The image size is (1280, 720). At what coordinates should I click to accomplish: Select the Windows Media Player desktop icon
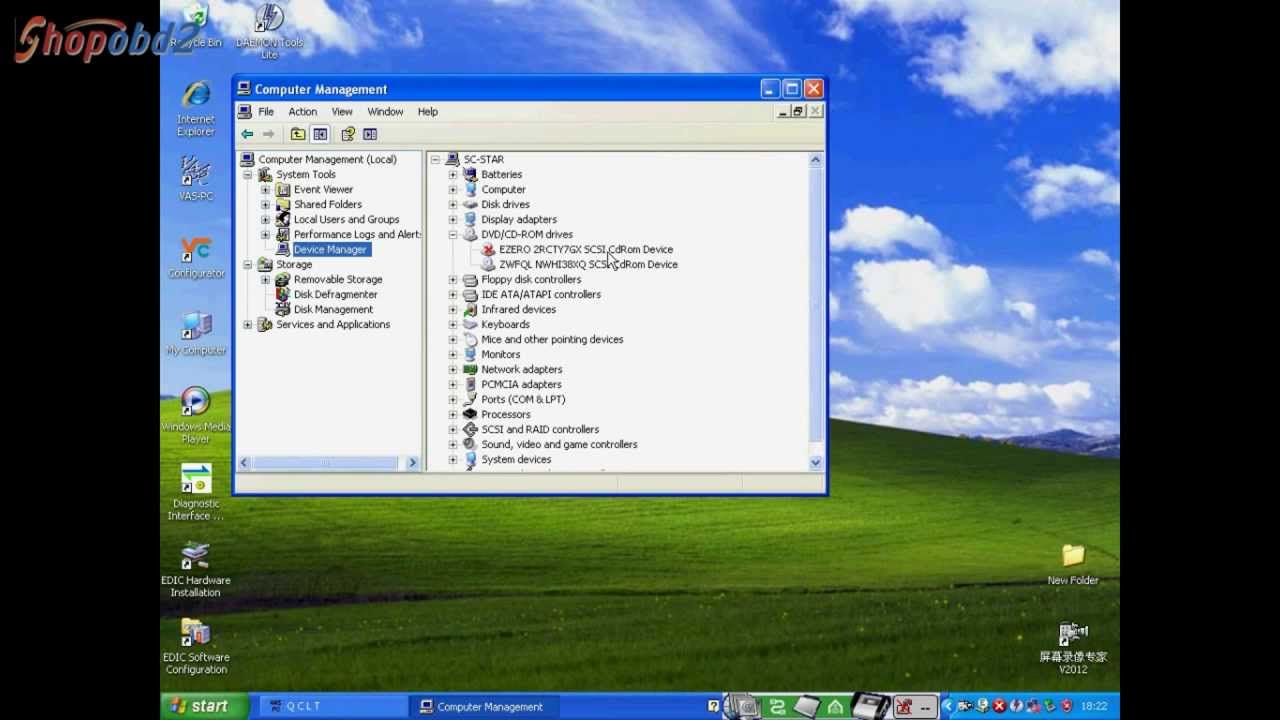[196, 415]
